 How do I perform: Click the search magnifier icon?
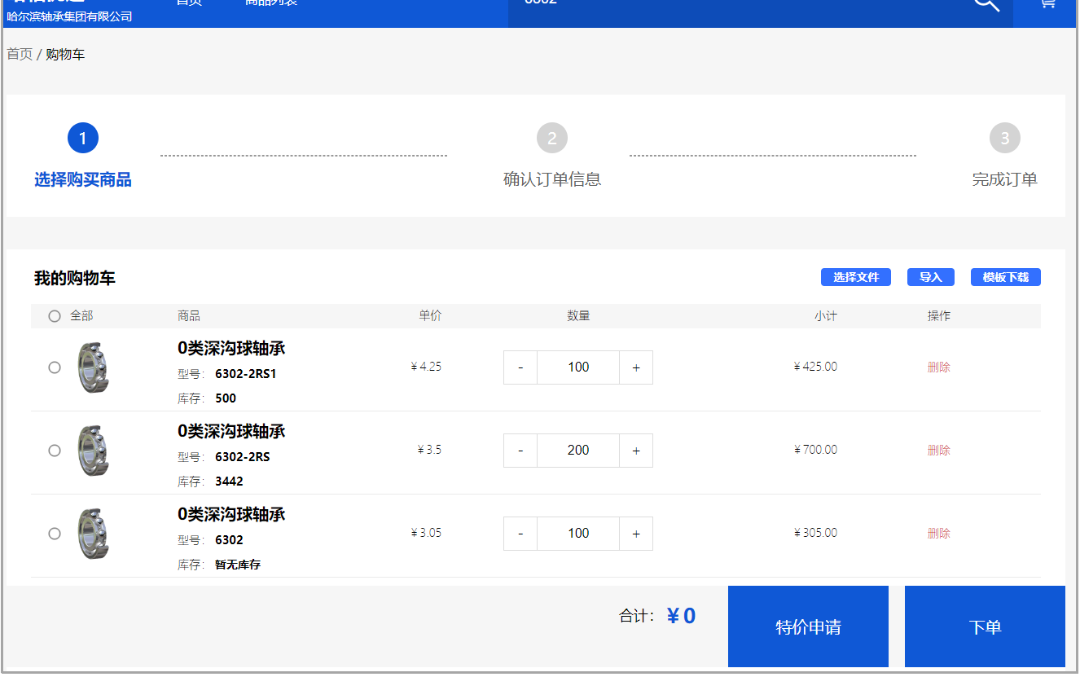point(985,5)
